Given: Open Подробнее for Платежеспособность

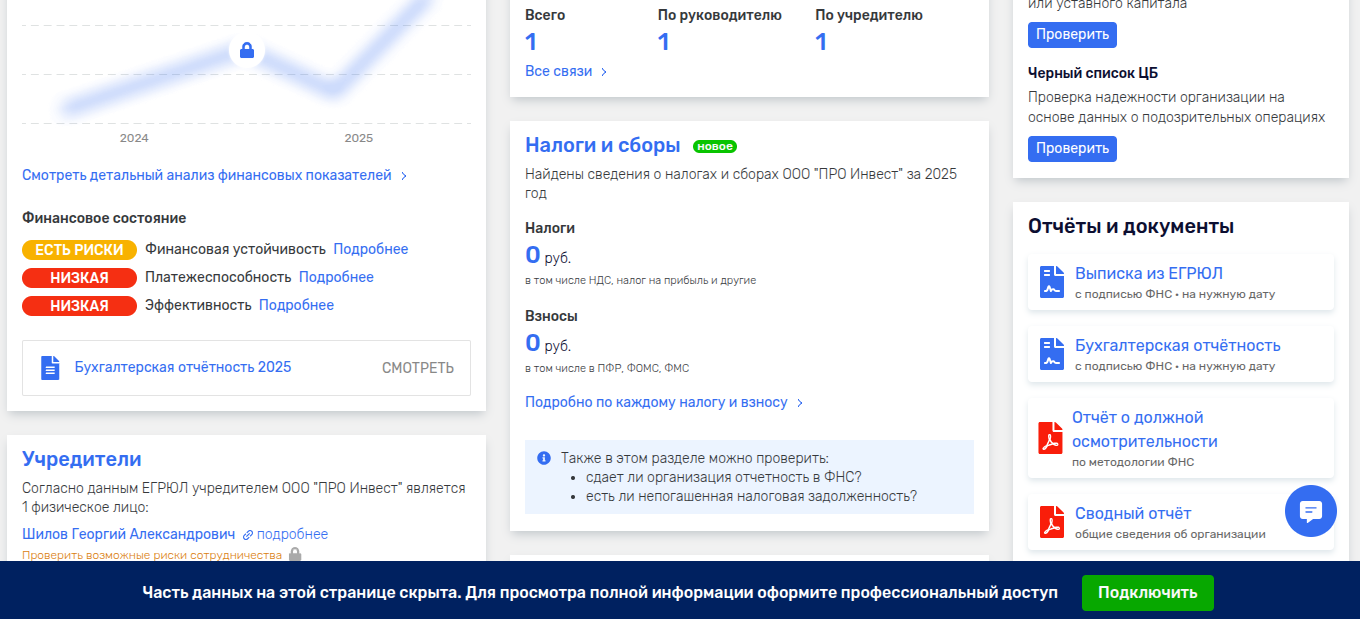Looking at the screenshot, I should [x=336, y=277].
